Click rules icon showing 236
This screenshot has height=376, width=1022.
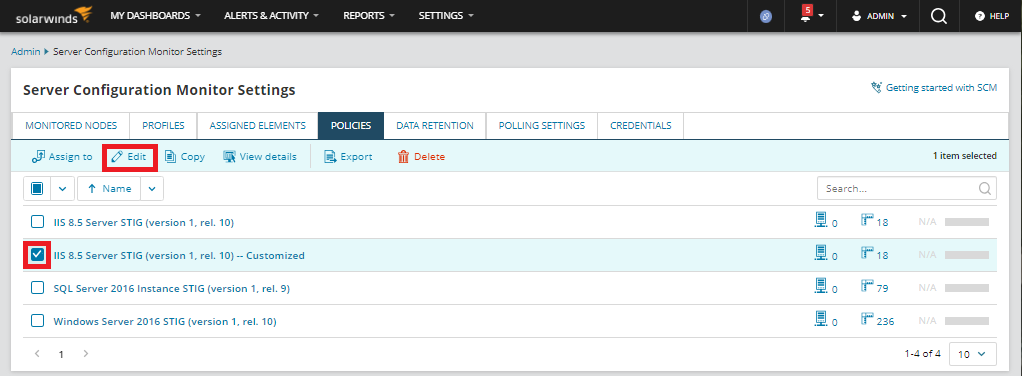[867, 319]
